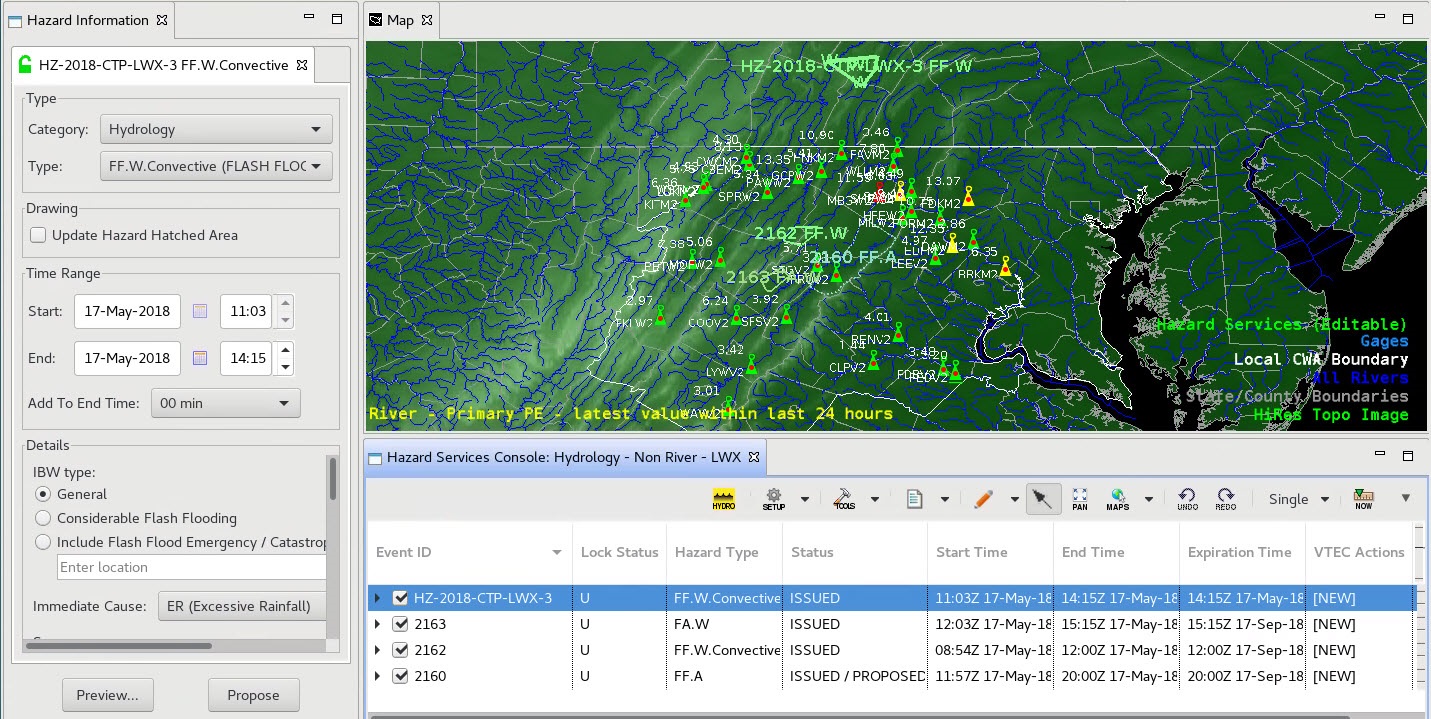
Task: Open the Category Hydrology dropdown
Action: click(216, 129)
